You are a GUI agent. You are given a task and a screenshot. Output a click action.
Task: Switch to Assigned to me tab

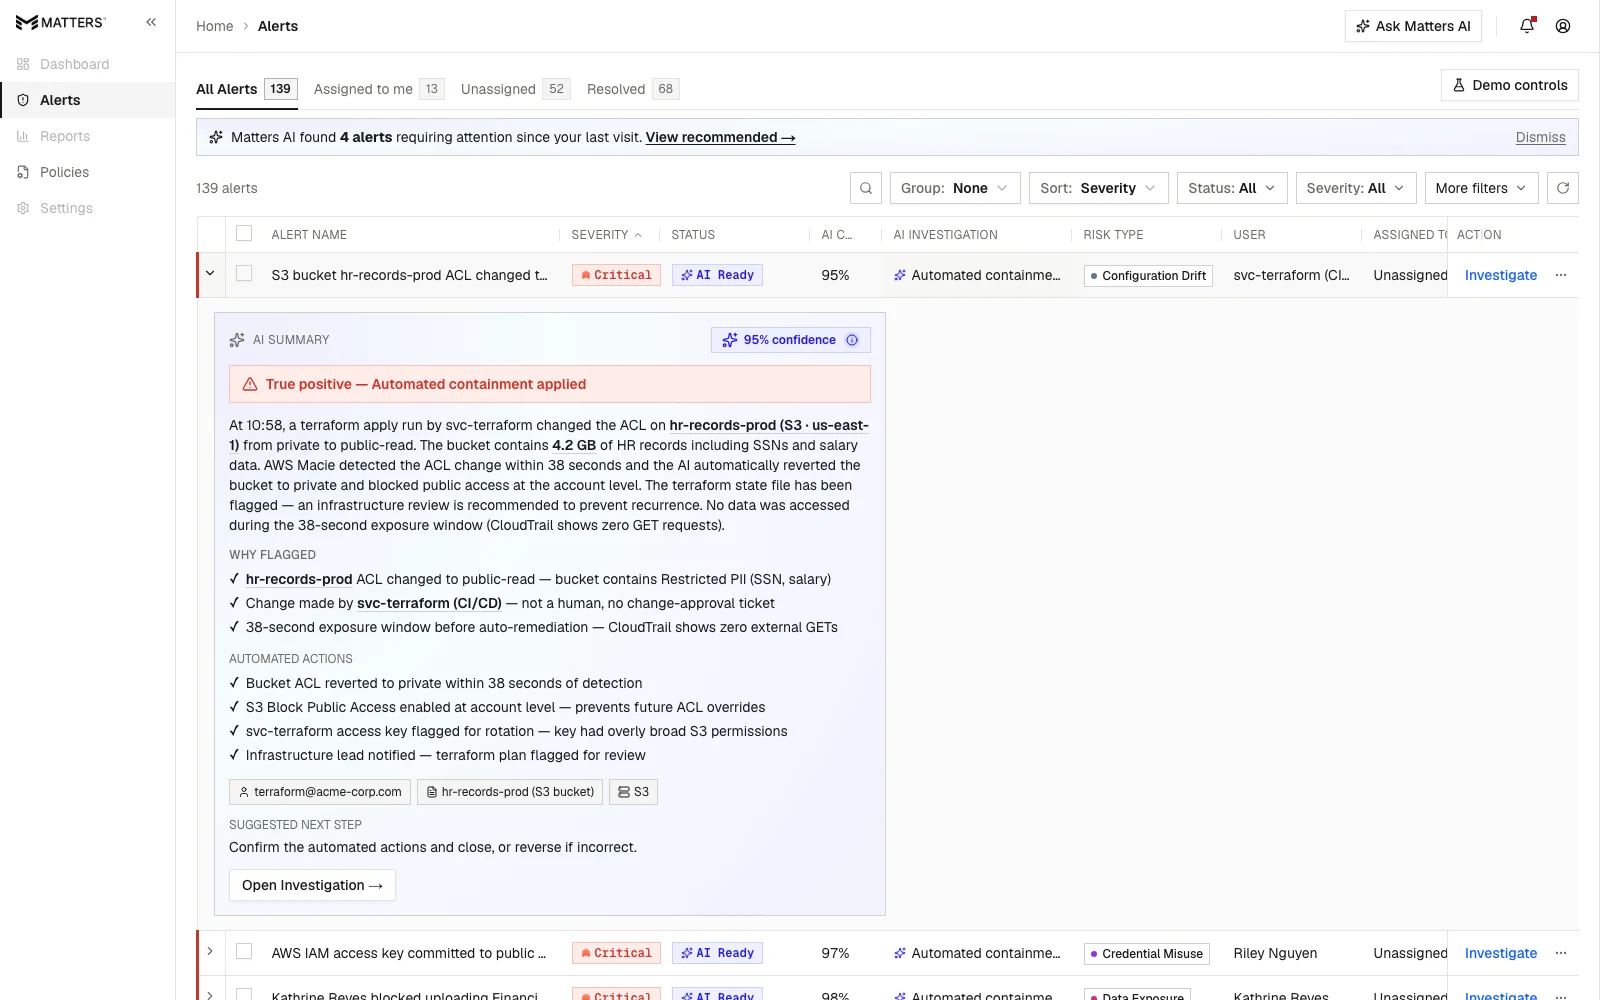pyautogui.click(x=378, y=89)
